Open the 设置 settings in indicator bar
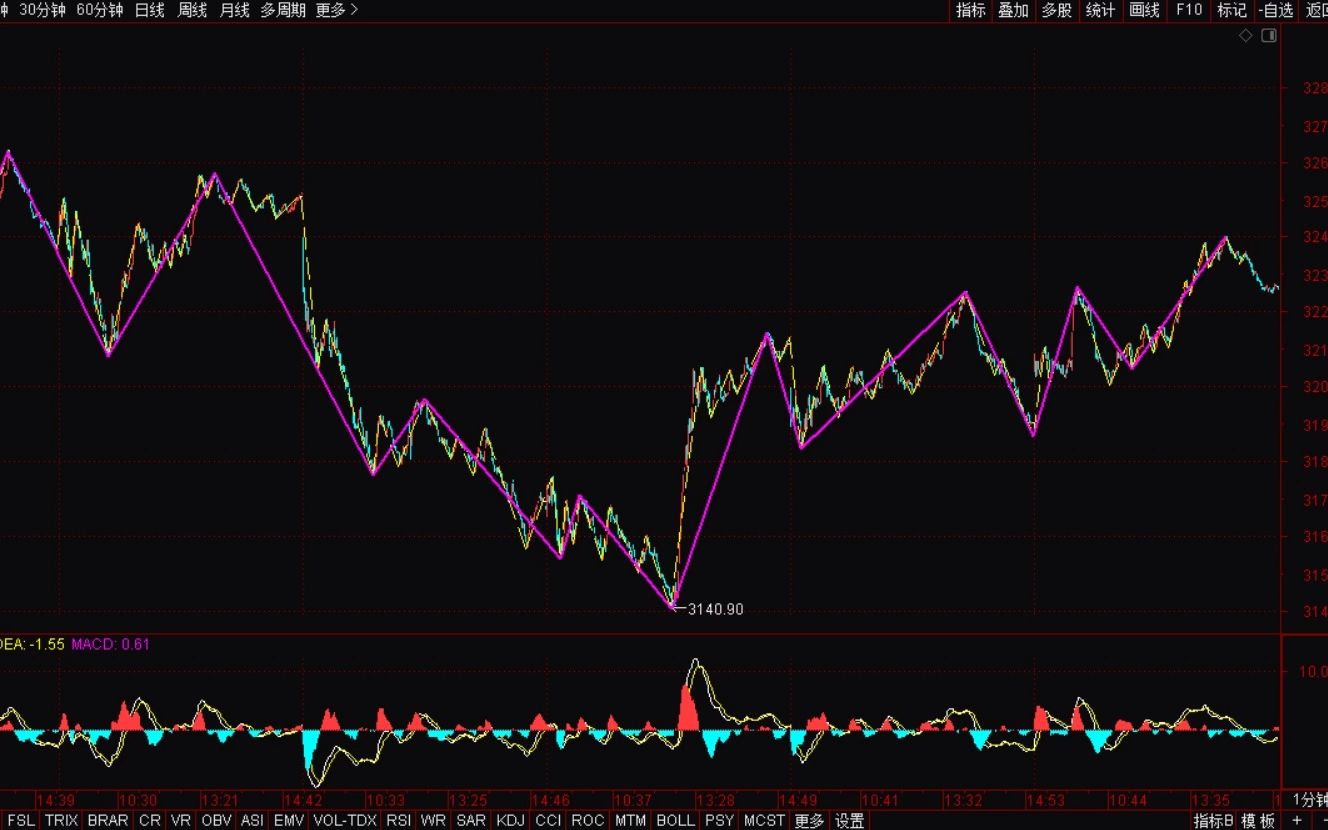This screenshot has height=830, width=1328. point(849,821)
